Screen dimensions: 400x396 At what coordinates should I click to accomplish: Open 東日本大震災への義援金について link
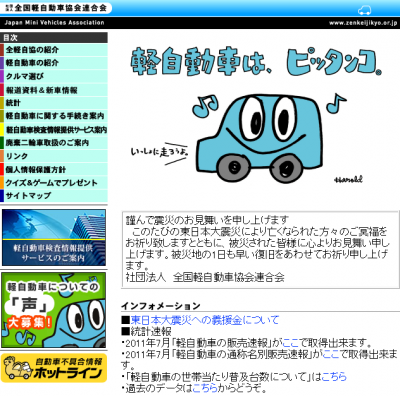pyautogui.click(x=205, y=320)
